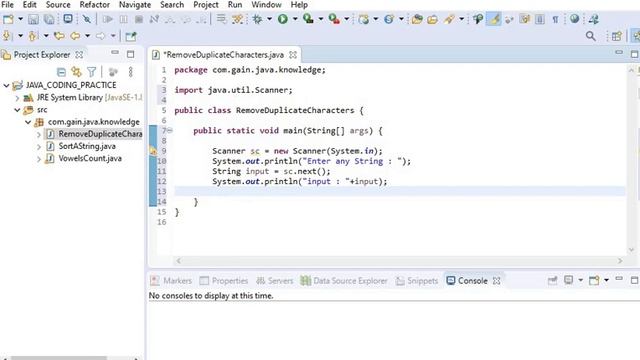Click the magnifier Quick Access search icon
Screen dimensions: 640x360
tap(591, 36)
